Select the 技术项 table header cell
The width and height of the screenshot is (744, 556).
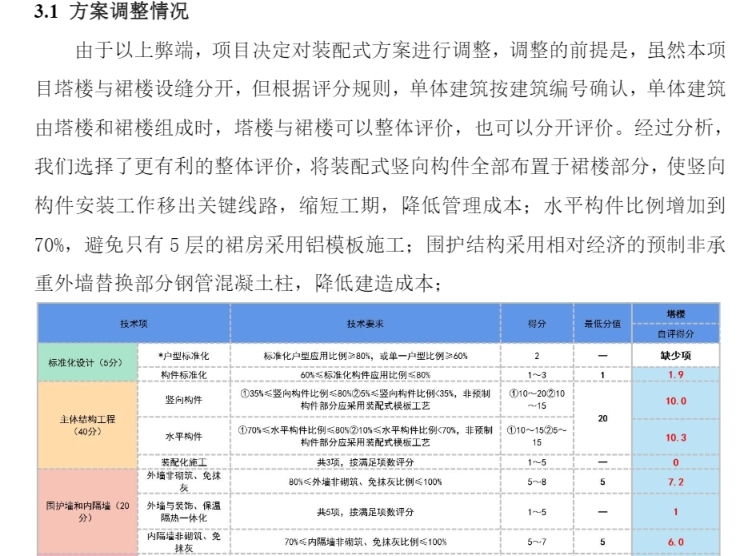click(134, 325)
